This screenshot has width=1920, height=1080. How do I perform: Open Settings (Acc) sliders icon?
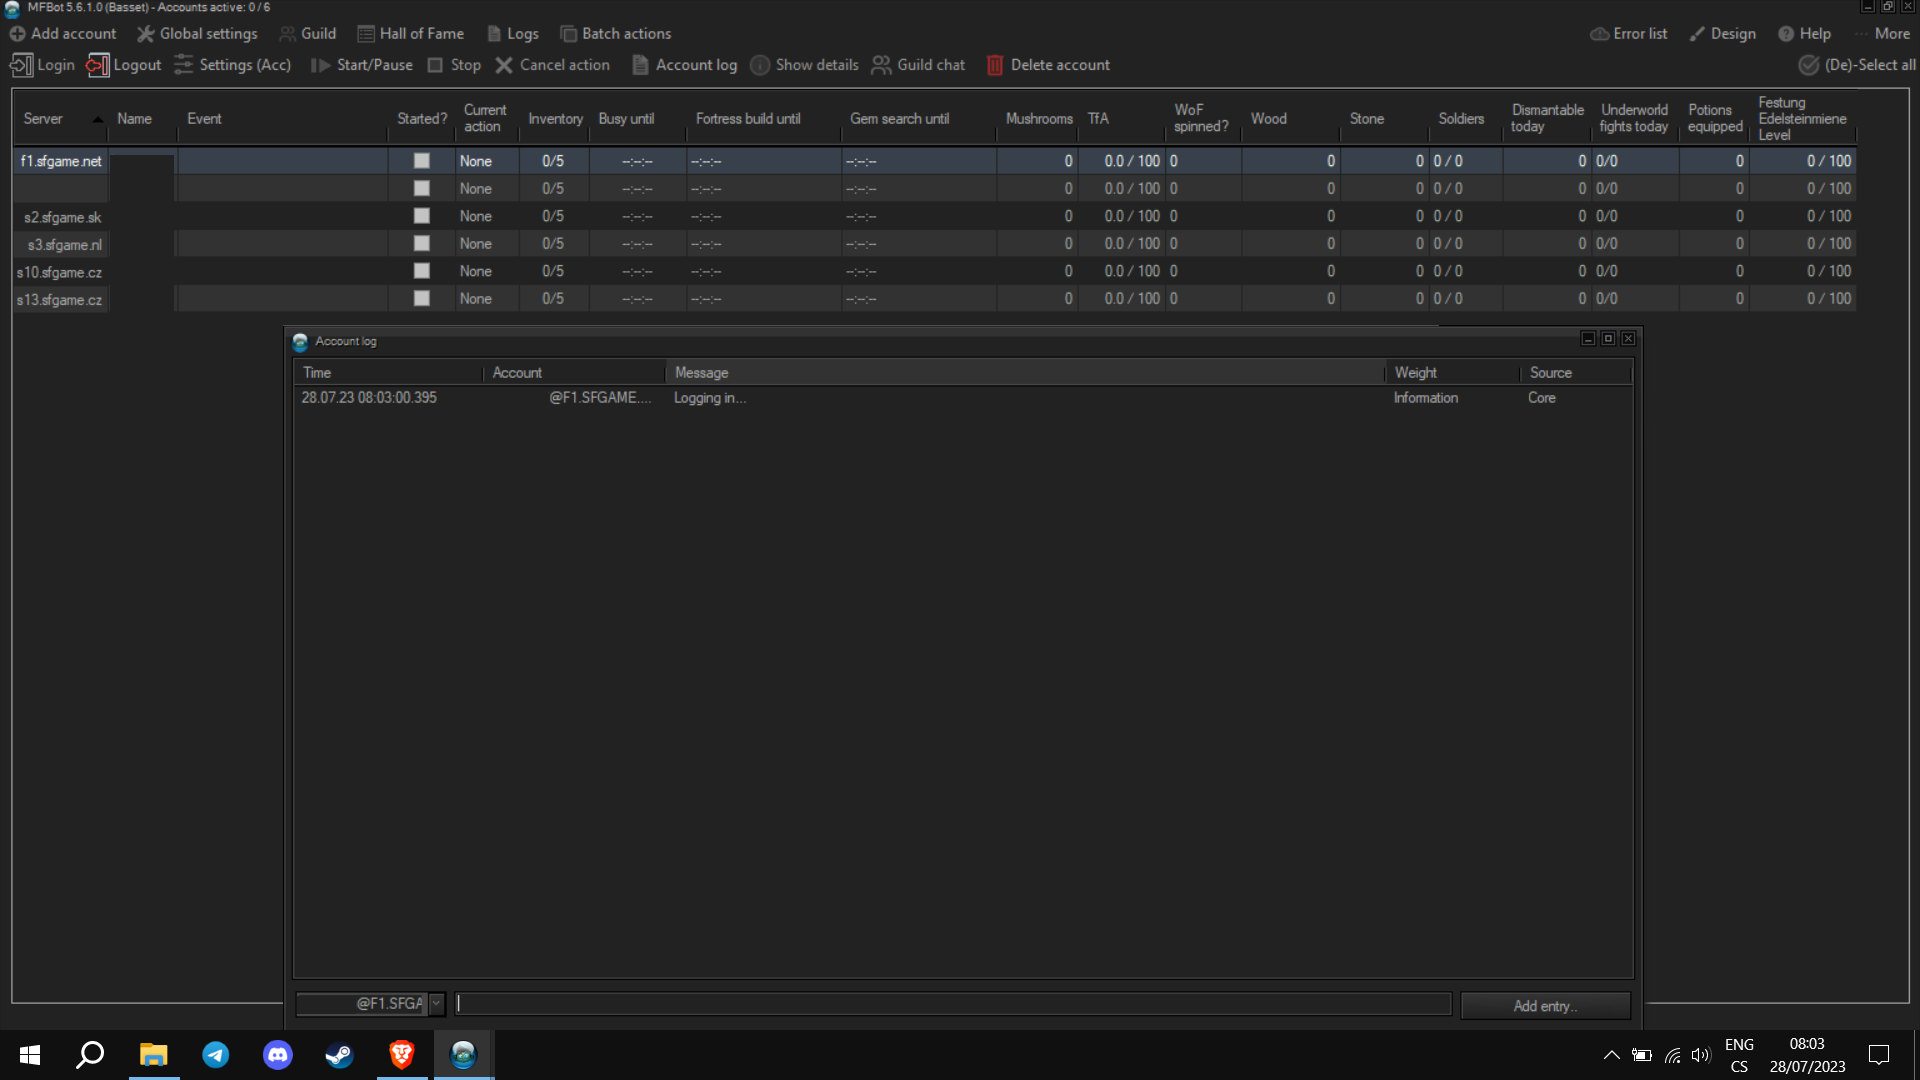184,65
